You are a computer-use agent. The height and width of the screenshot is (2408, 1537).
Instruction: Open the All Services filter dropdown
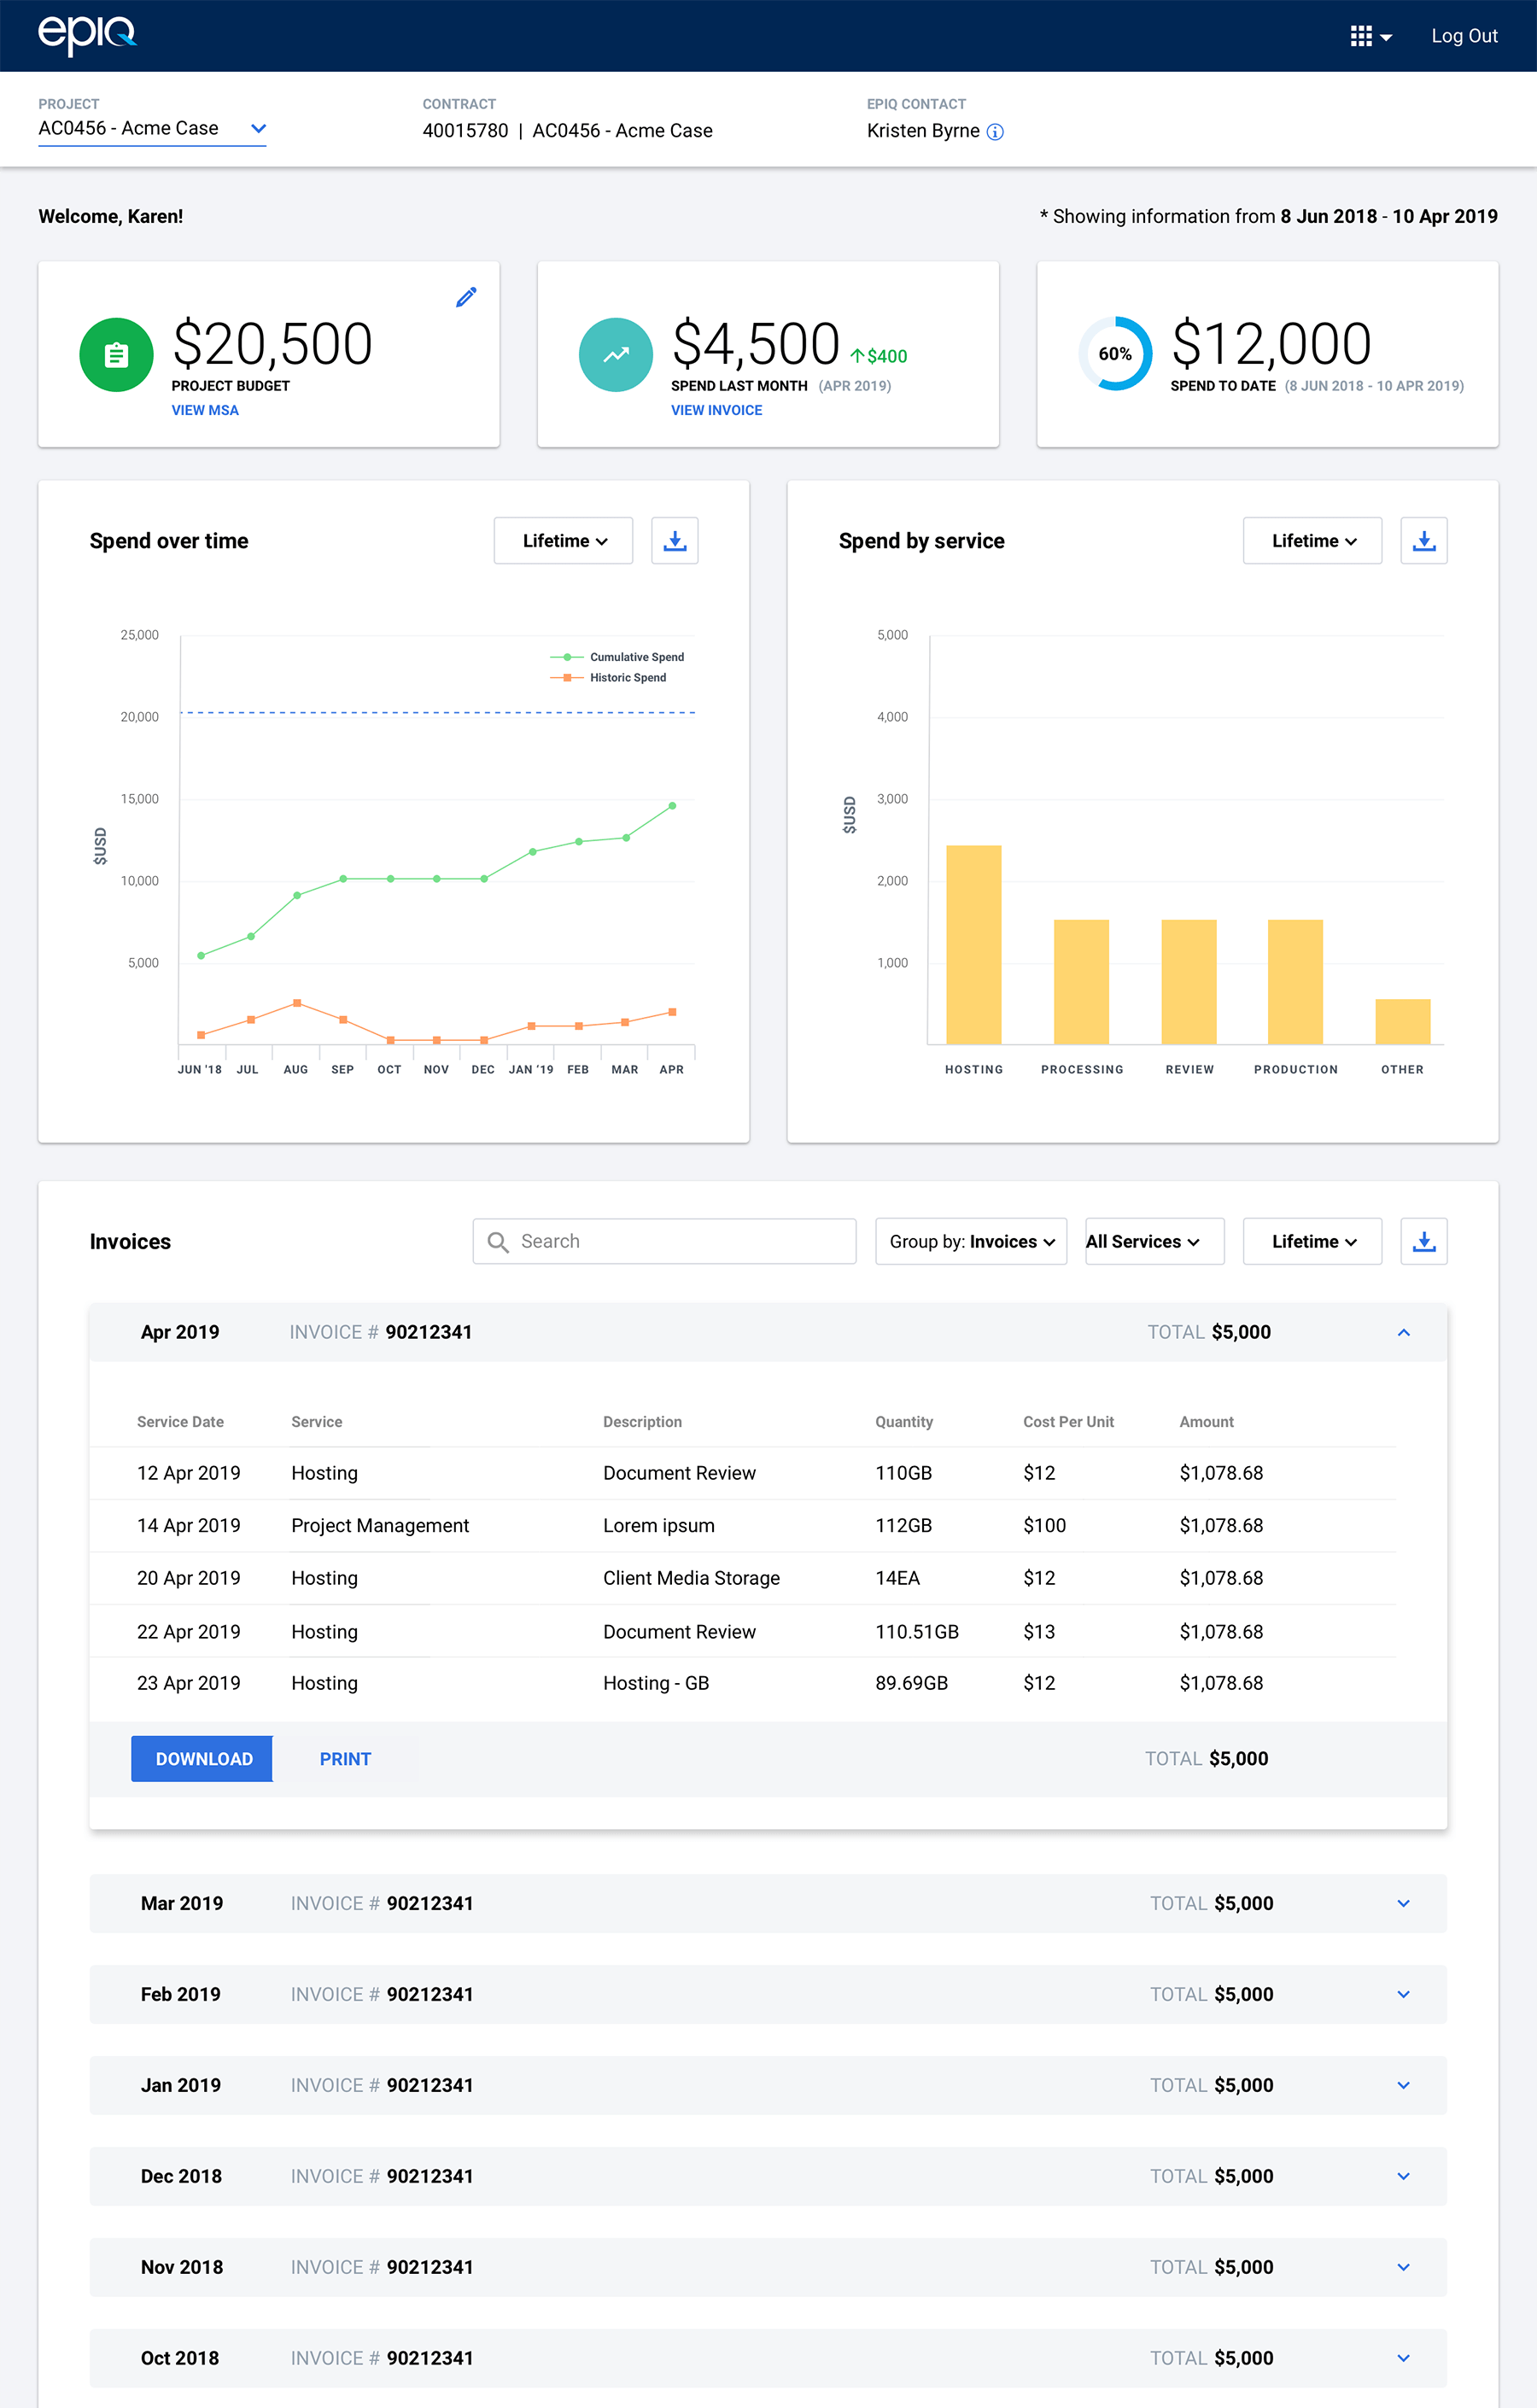tap(1154, 1241)
